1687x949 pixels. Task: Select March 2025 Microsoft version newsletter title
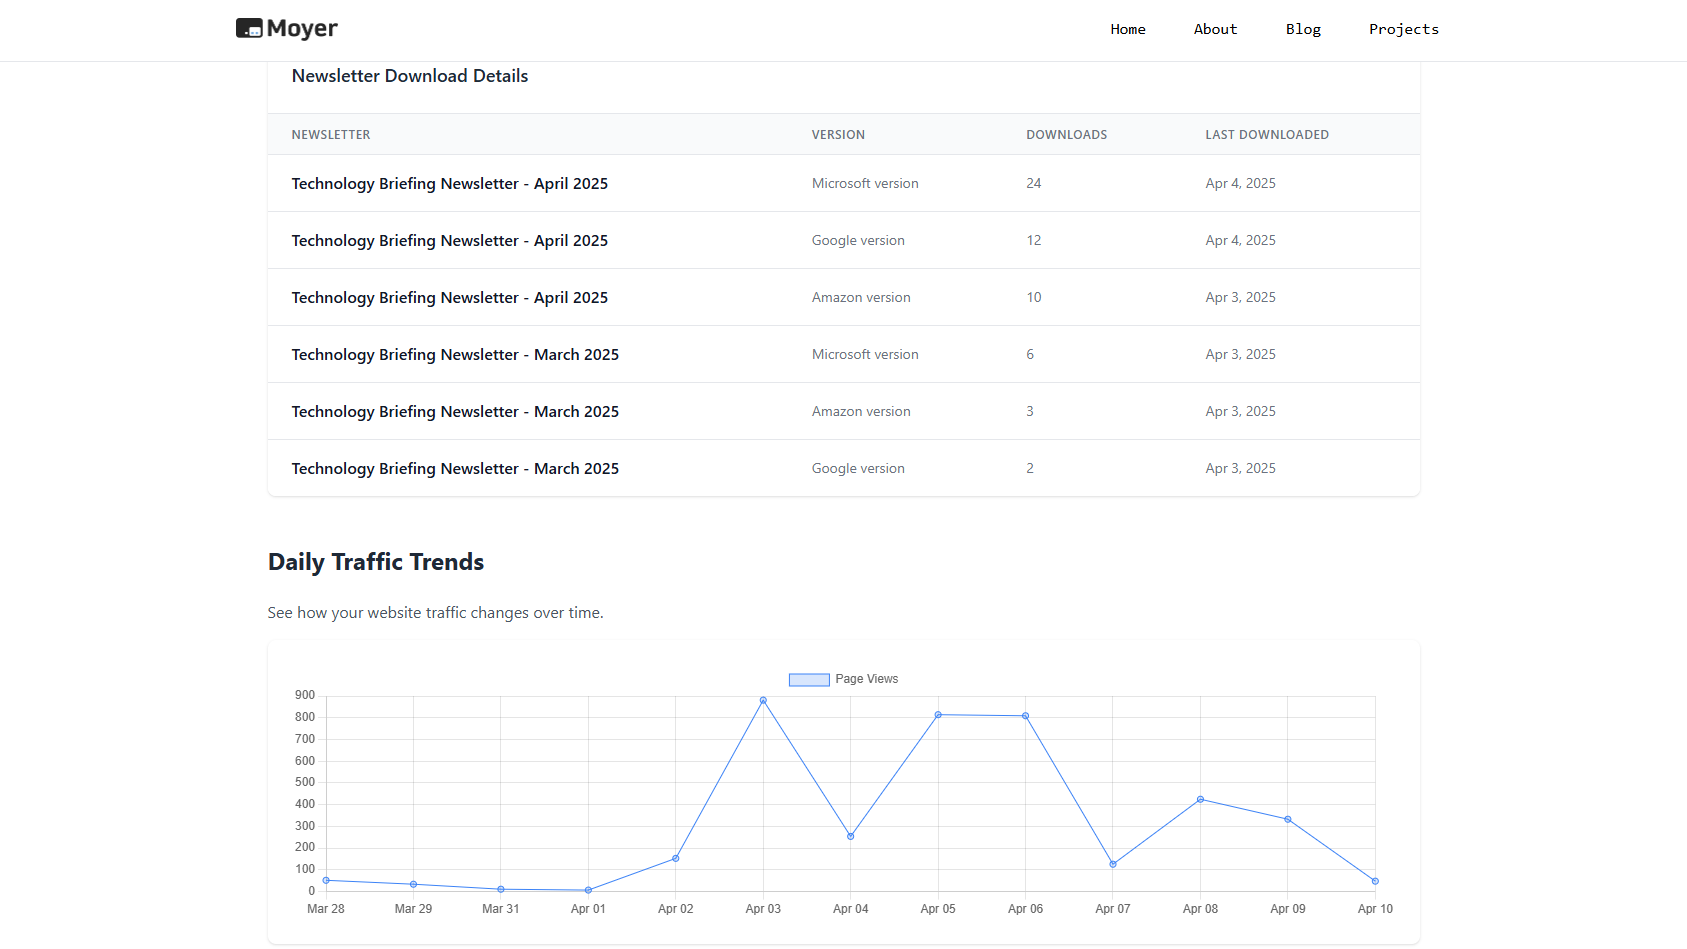point(455,355)
